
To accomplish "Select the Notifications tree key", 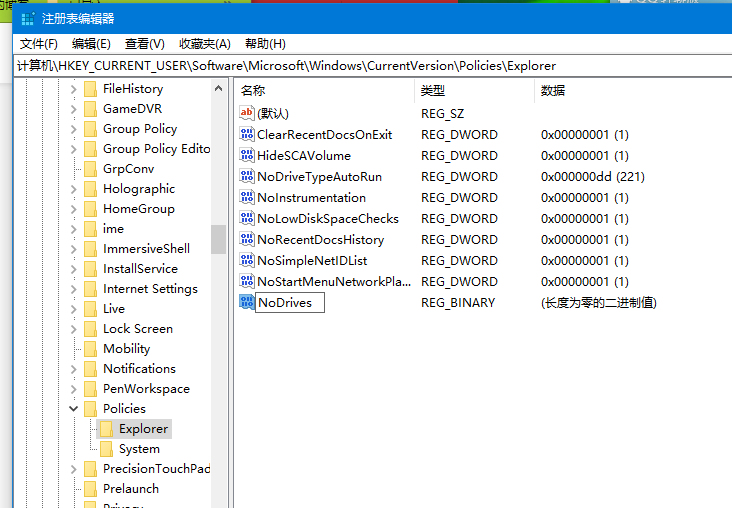I will 139,369.
